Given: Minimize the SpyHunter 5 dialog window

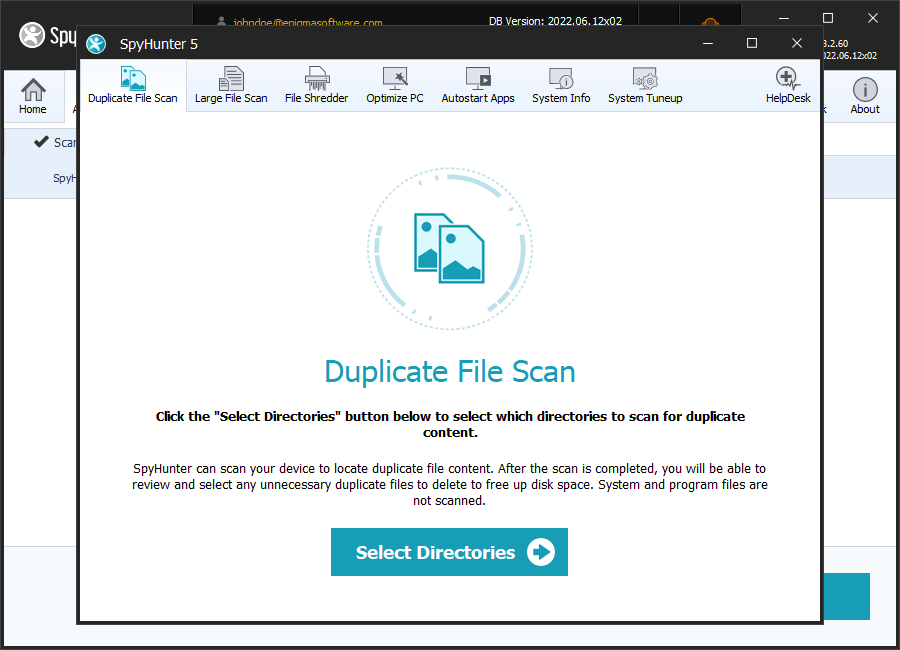Looking at the screenshot, I should click(708, 43).
